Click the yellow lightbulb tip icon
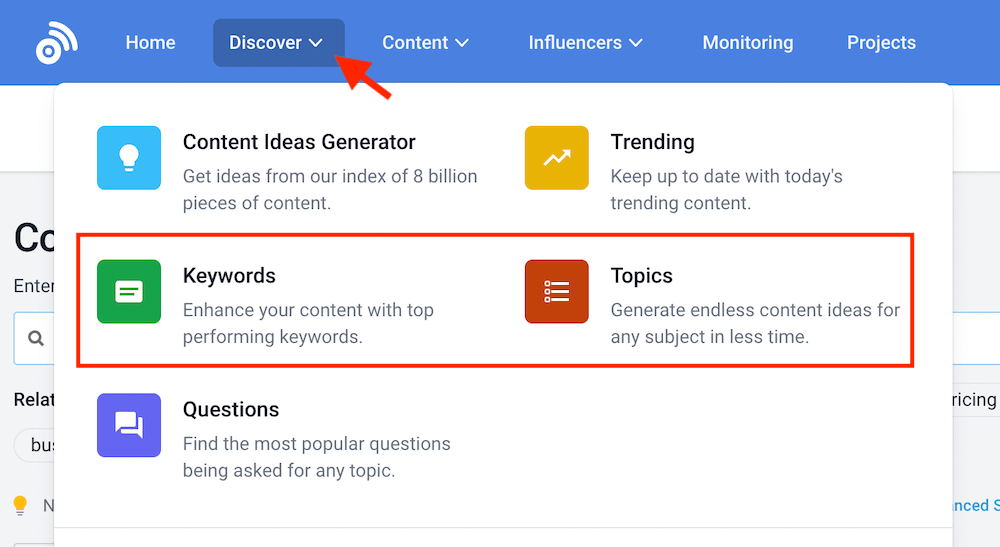 (x=20, y=505)
